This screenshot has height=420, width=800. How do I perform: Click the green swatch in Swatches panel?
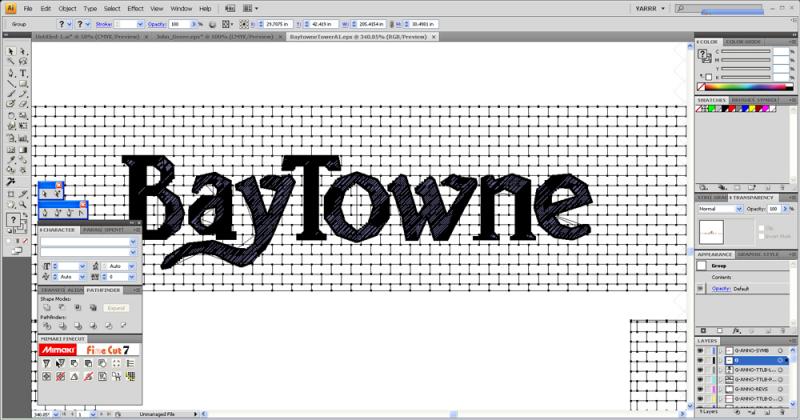[711, 109]
